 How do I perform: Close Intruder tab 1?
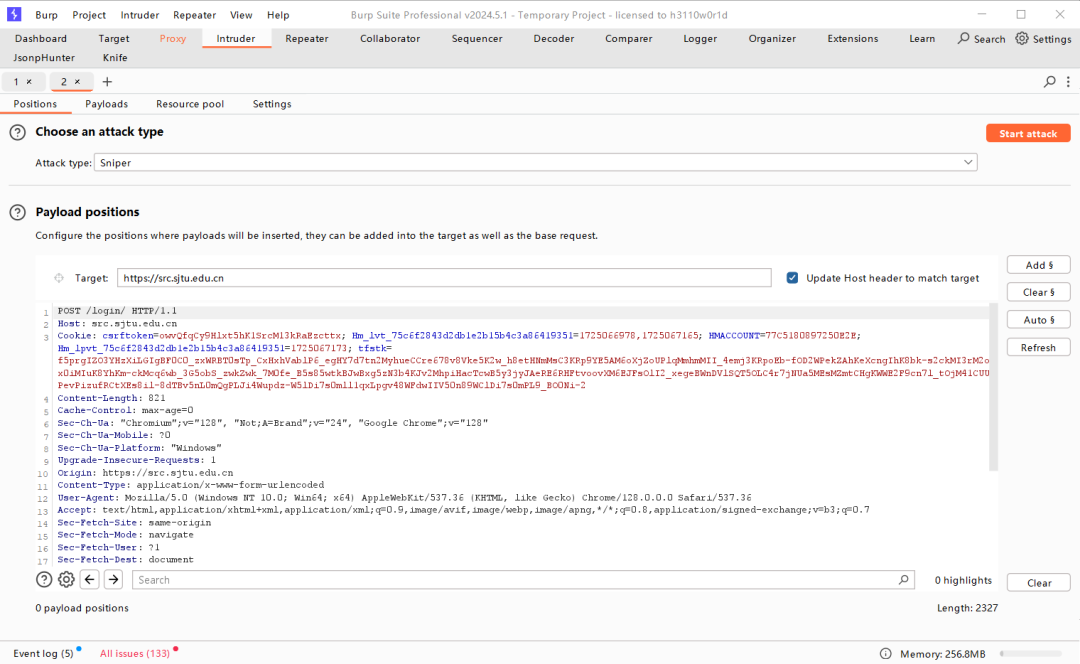click(29, 81)
